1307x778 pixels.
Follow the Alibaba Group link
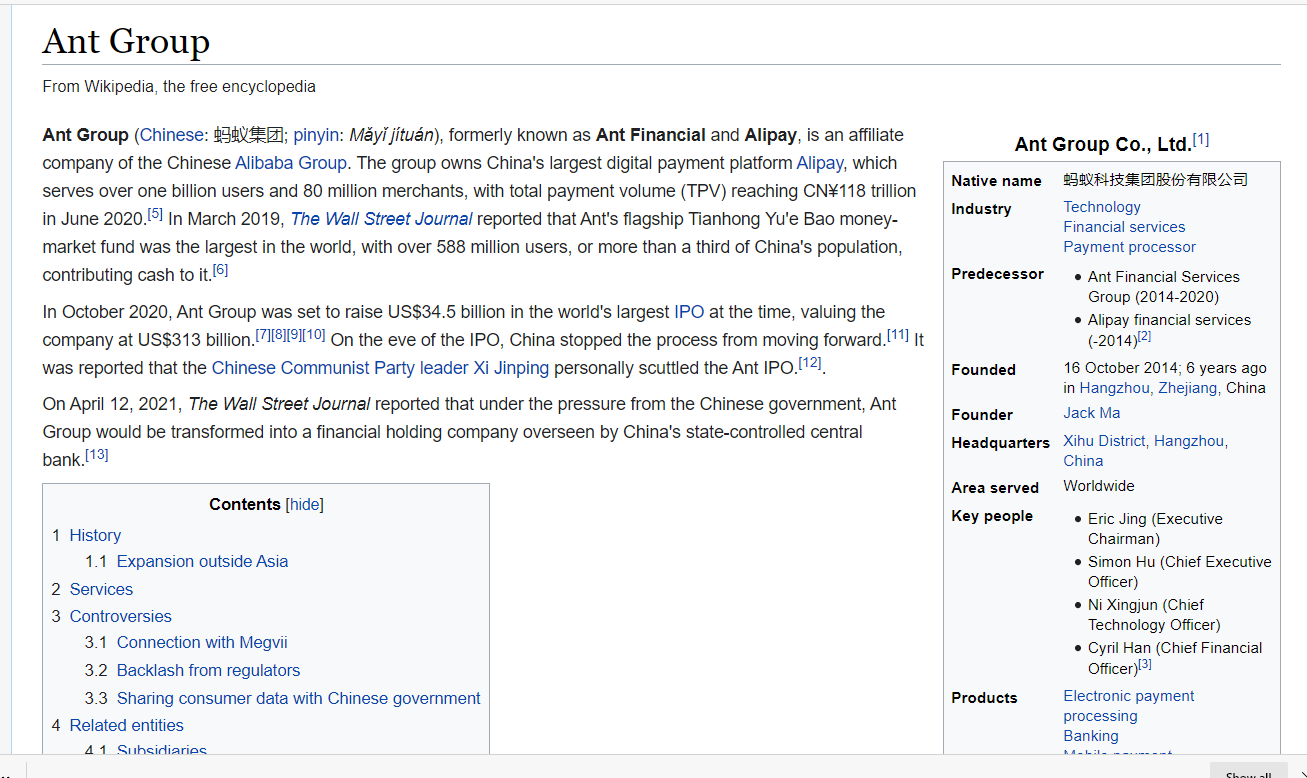click(x=291, y=163)
